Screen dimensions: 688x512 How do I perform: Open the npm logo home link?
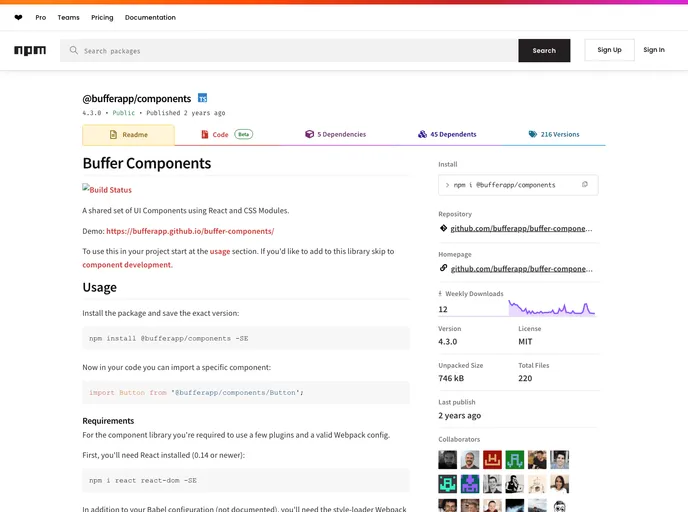(x=30, y=50)
